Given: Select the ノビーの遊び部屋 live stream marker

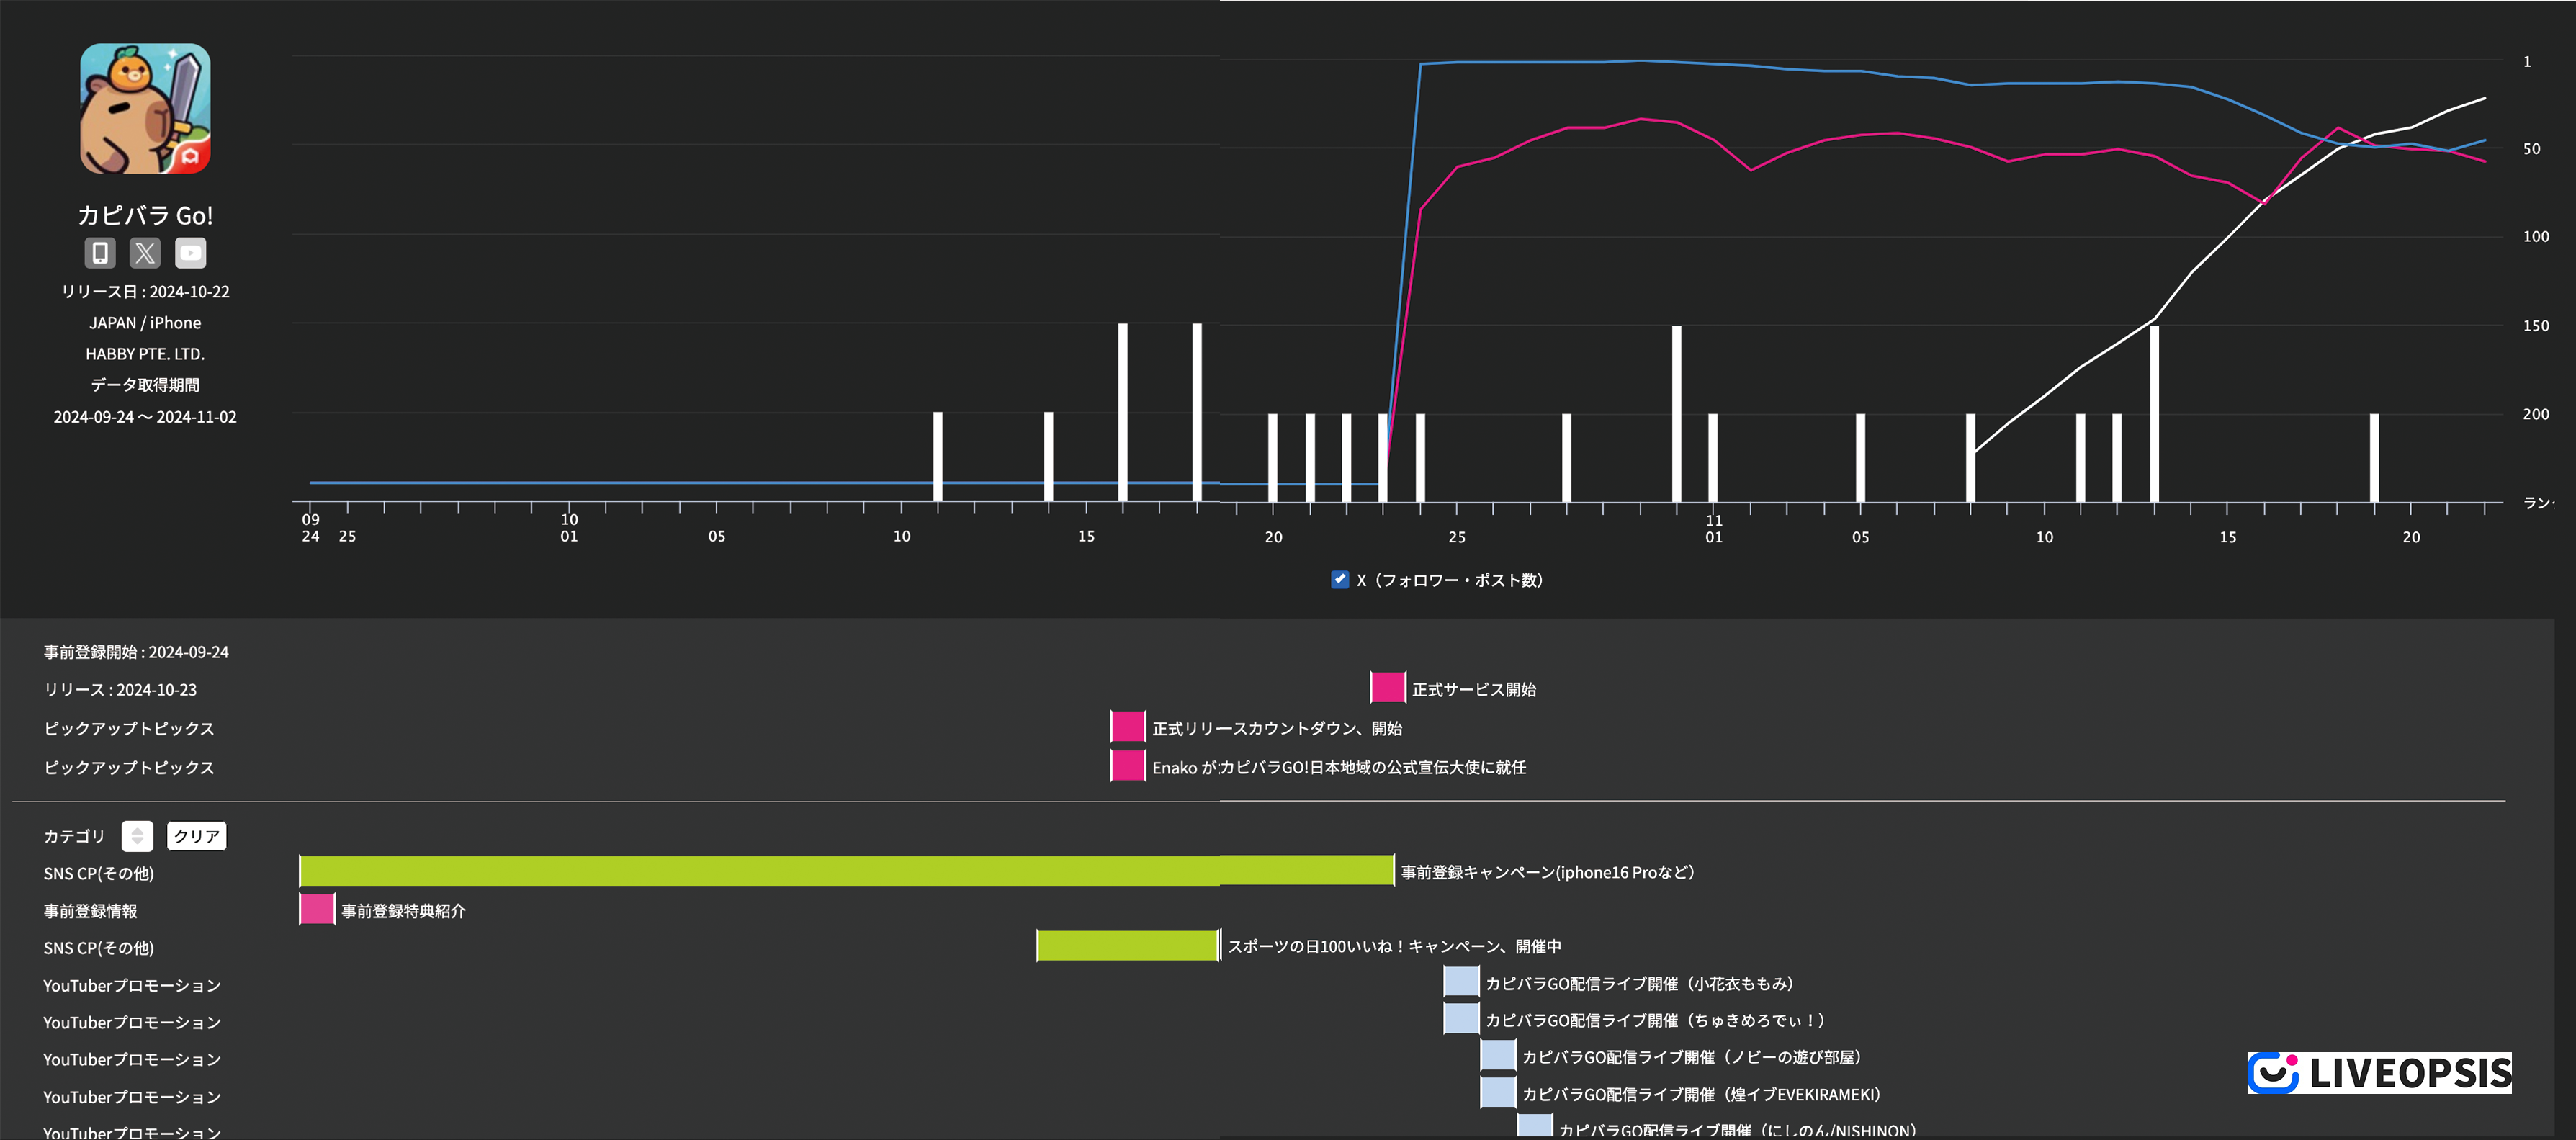Looking at the screenshot, I should (1498, 1056).
